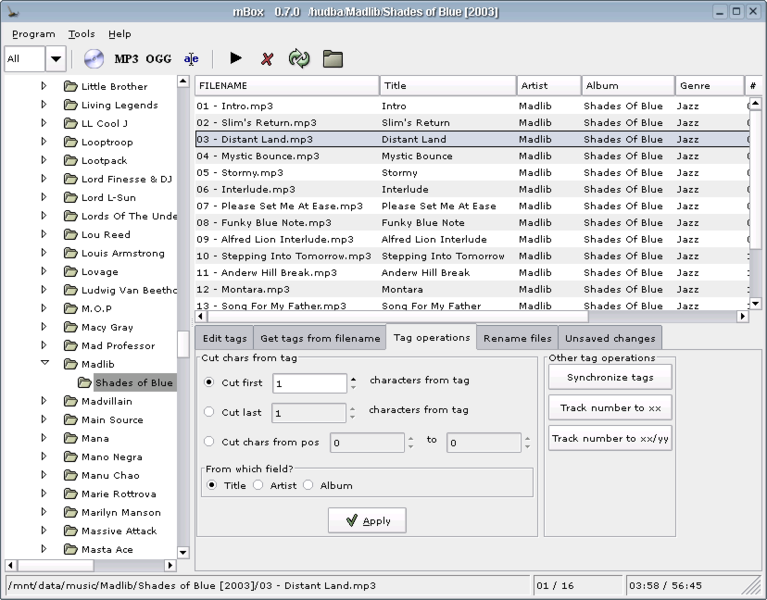Viewport: 767px width, 600px height.
Task: Click the mBox app icon in title bar
Action: (x=12, y=11)
